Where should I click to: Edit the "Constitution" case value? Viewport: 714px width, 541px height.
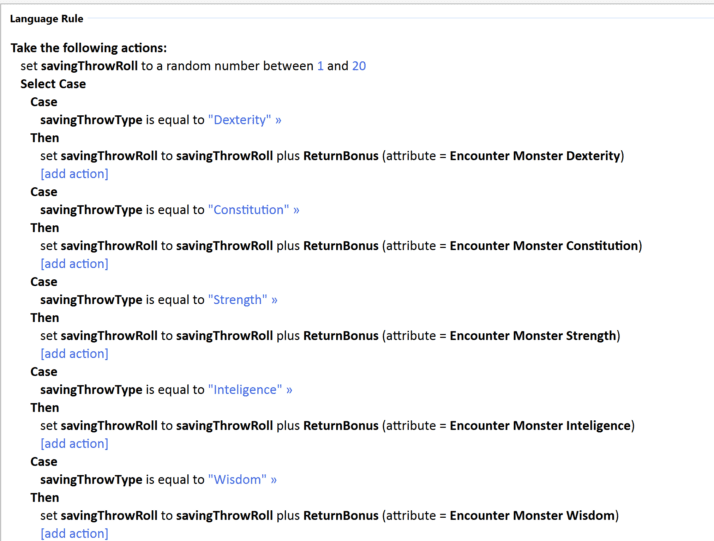248,210
